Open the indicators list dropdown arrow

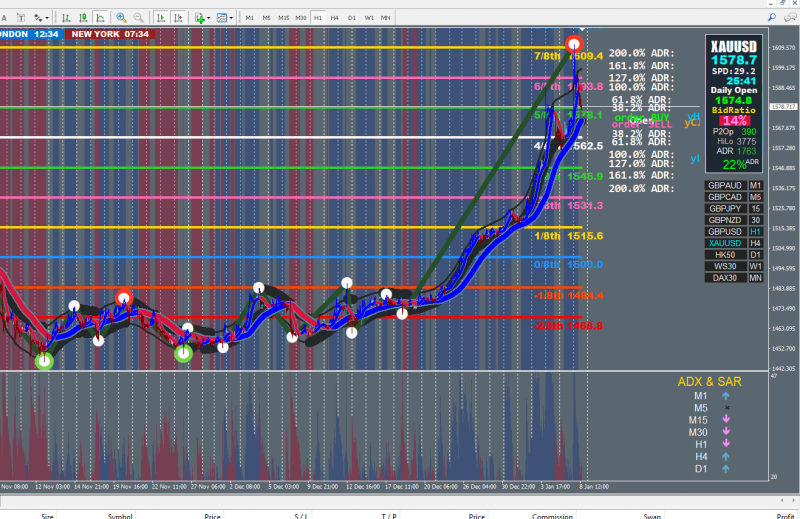(x=209, y=18)
